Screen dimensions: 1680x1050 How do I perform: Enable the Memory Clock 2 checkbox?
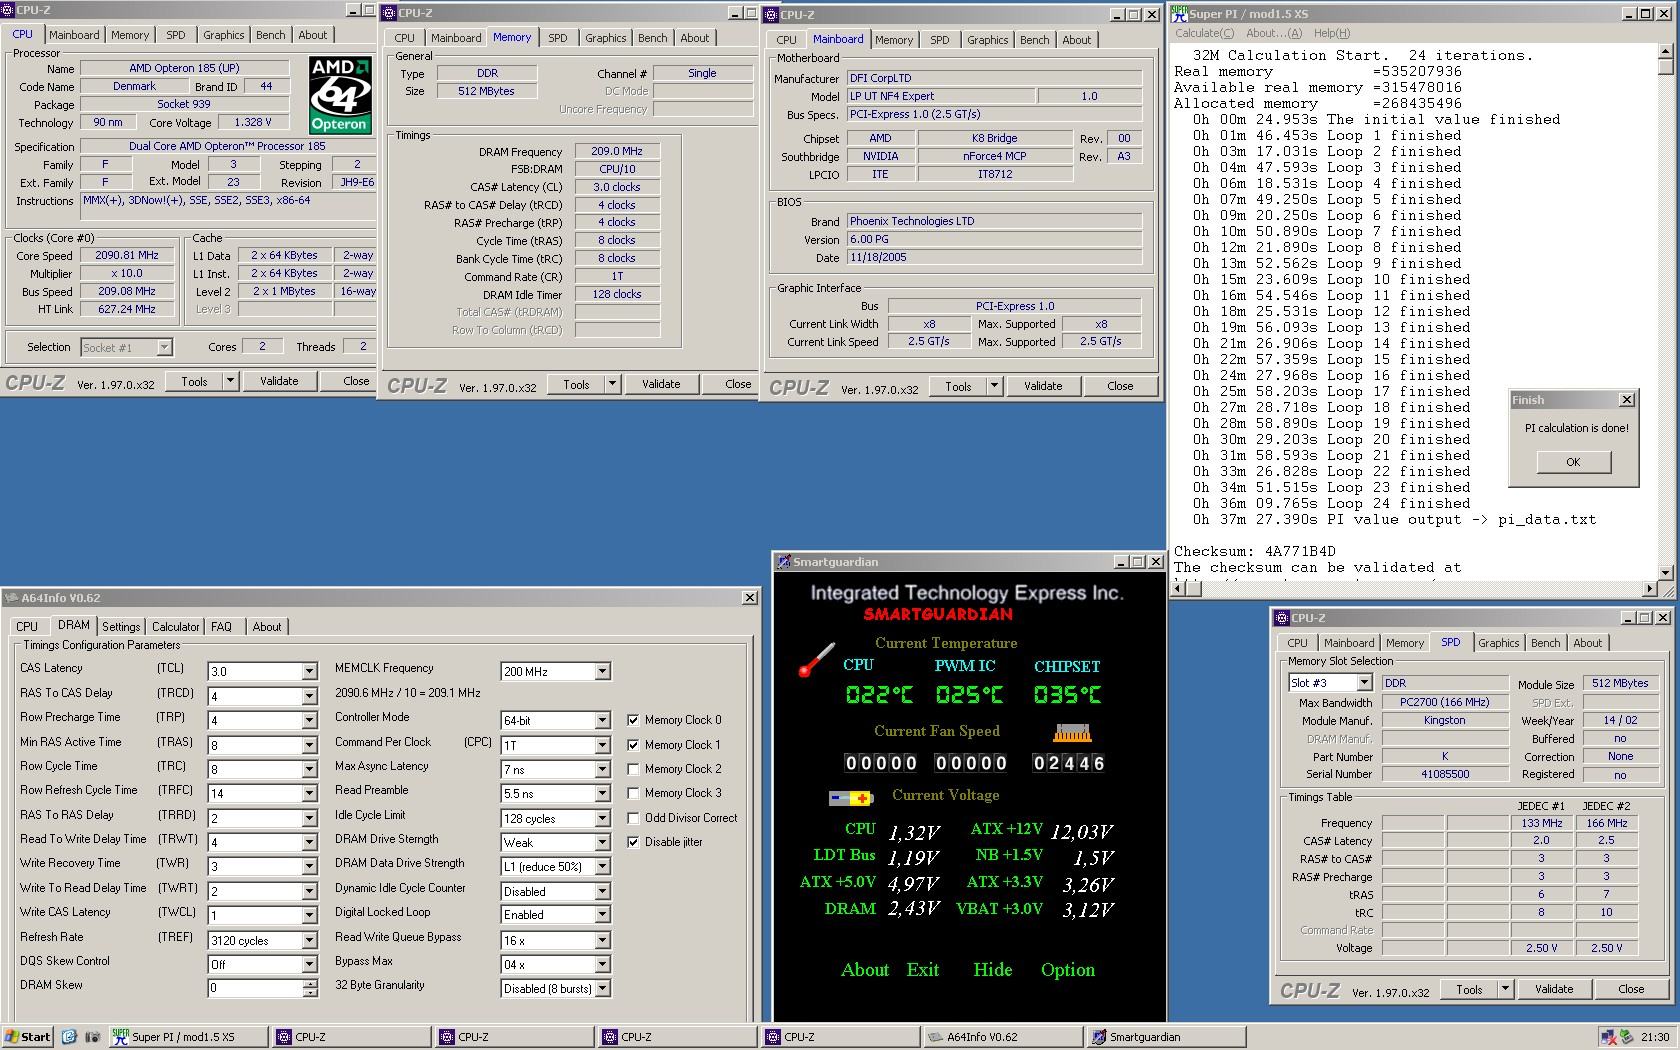coord(633,769)
